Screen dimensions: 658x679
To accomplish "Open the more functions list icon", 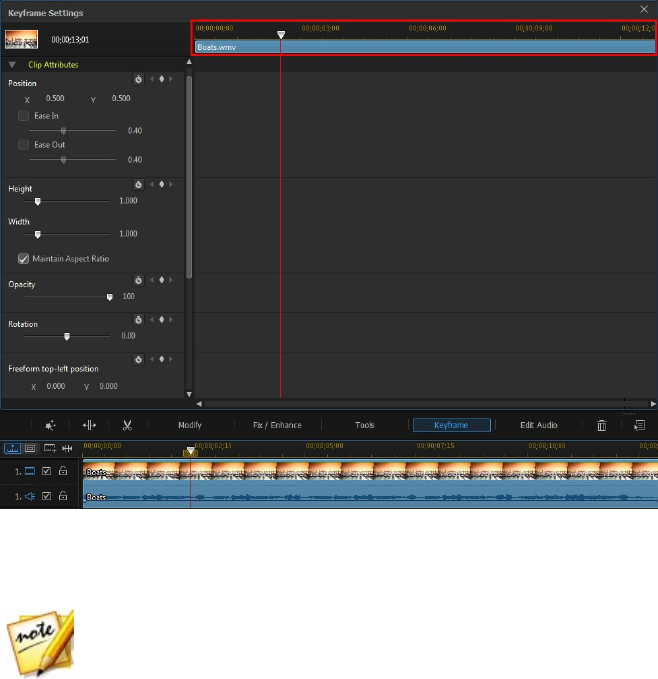I will pyautogui.click(x=639, y=426).
